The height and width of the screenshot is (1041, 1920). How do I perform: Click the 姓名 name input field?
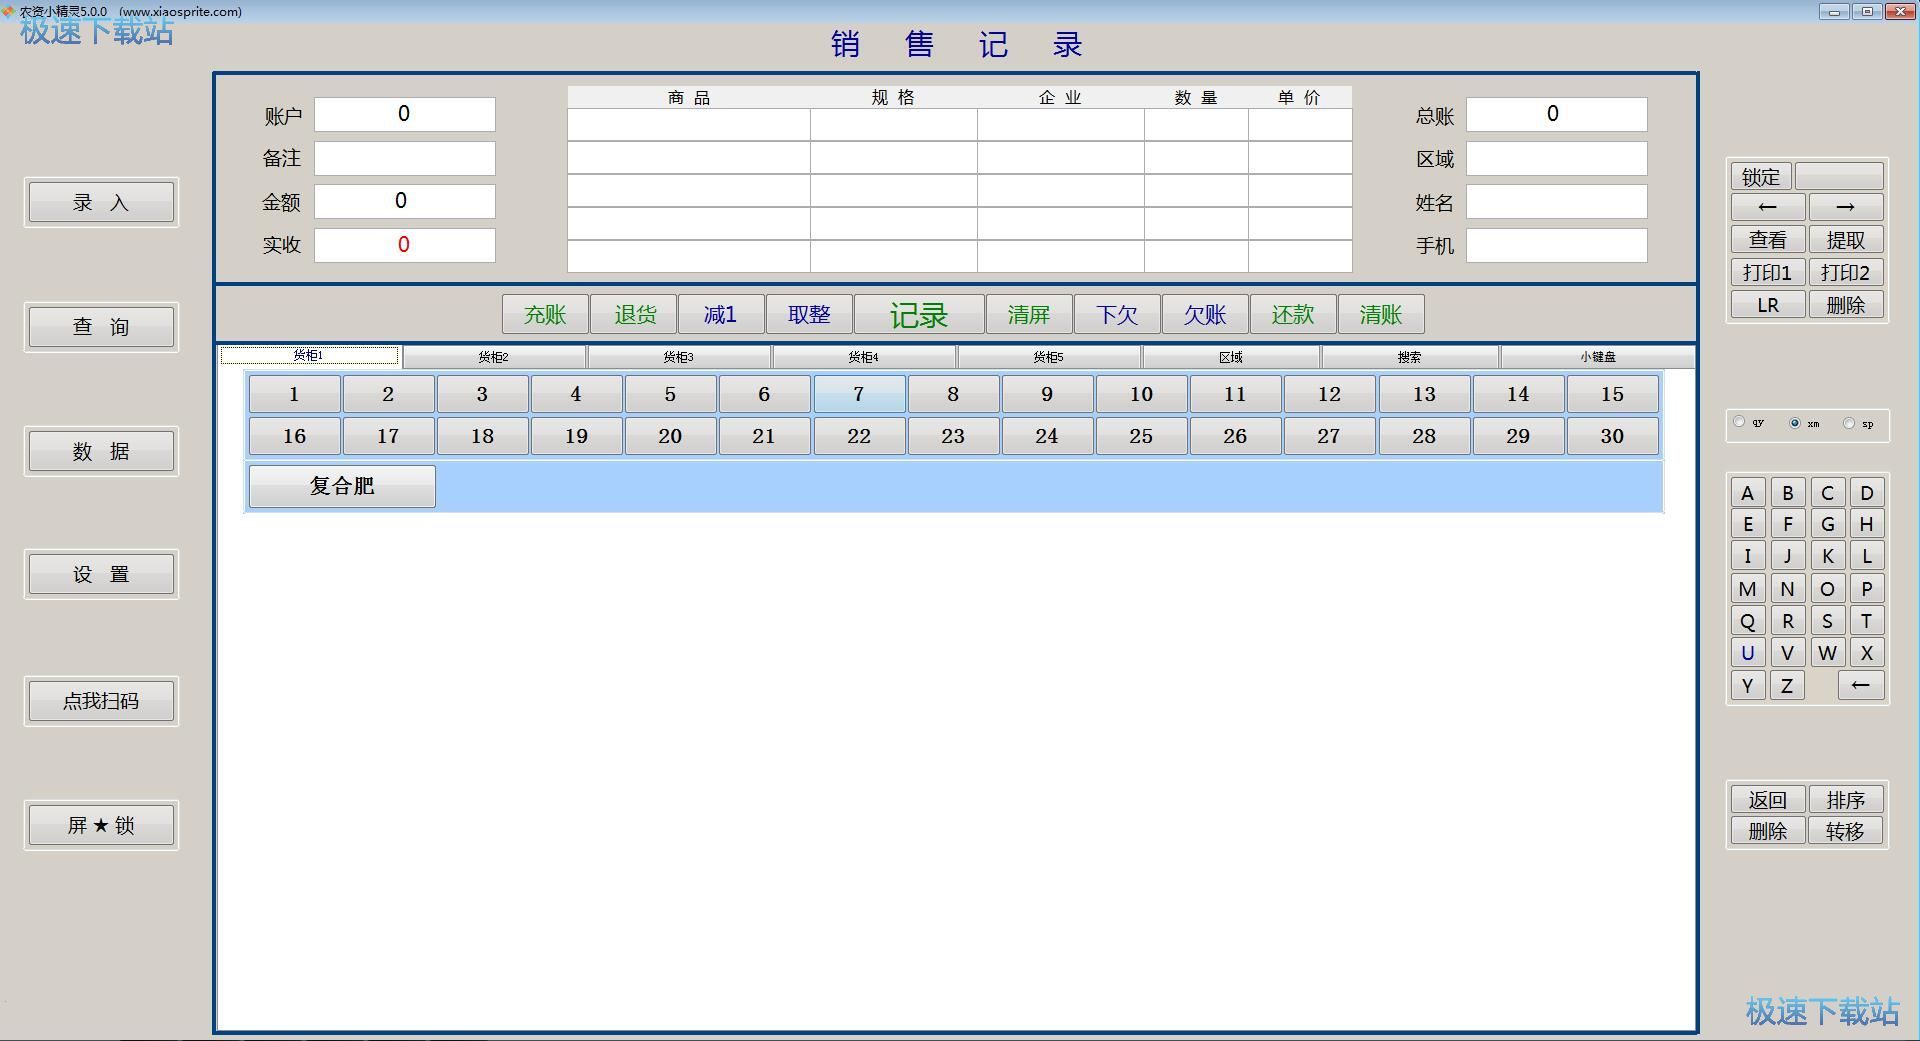tap(1557, 202)
